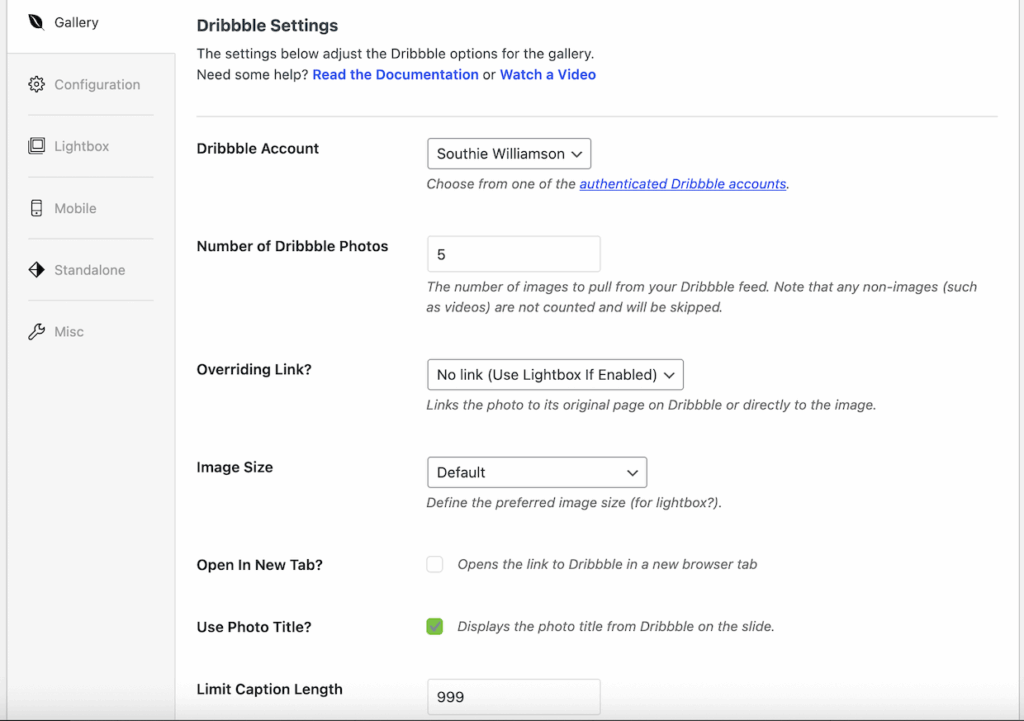
Task: Click the Read the Documentation link
Action: [395, 74]
